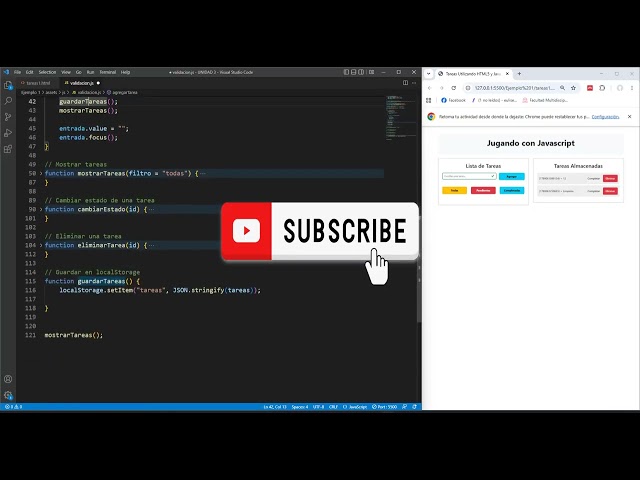This screenshot has height=480, width=640.
Task: Click the Configuración link in Chrome infobar
Action: (x=605, y=117)
